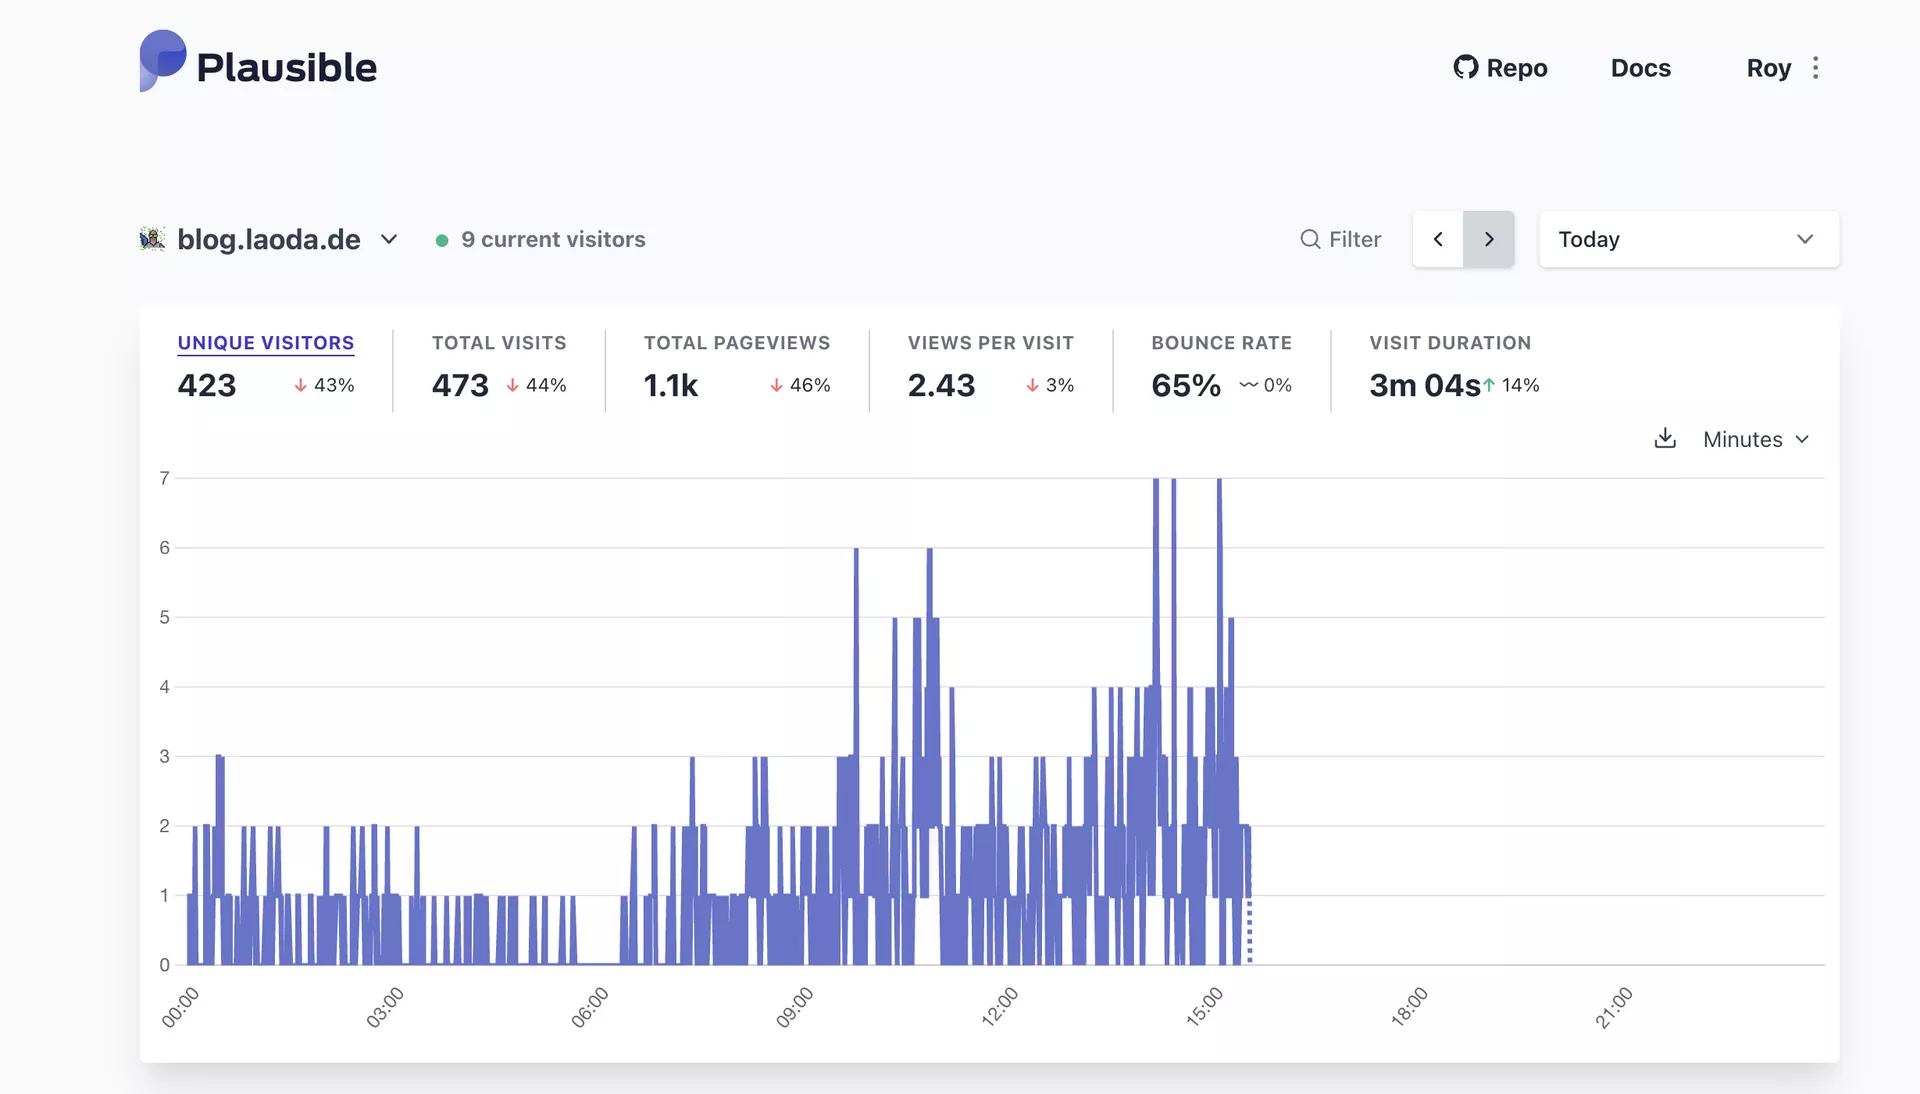Viewport: 1920px width, 1094px height.
Task: Go to next period arrow
Action: [1488, 239]
